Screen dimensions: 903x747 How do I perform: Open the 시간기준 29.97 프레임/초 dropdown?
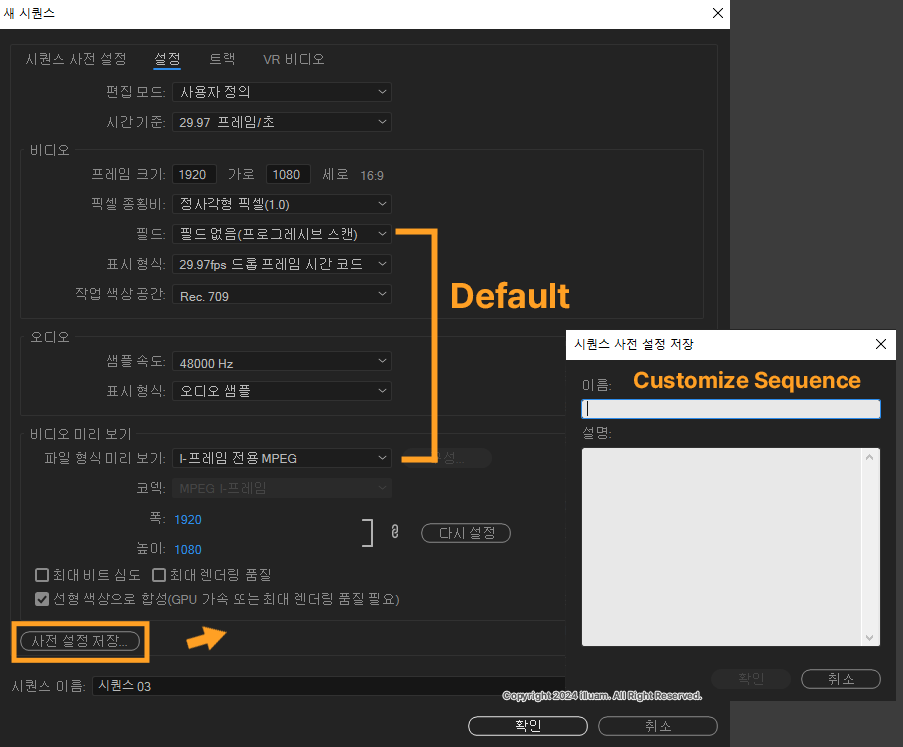click(x=282, y=122)
